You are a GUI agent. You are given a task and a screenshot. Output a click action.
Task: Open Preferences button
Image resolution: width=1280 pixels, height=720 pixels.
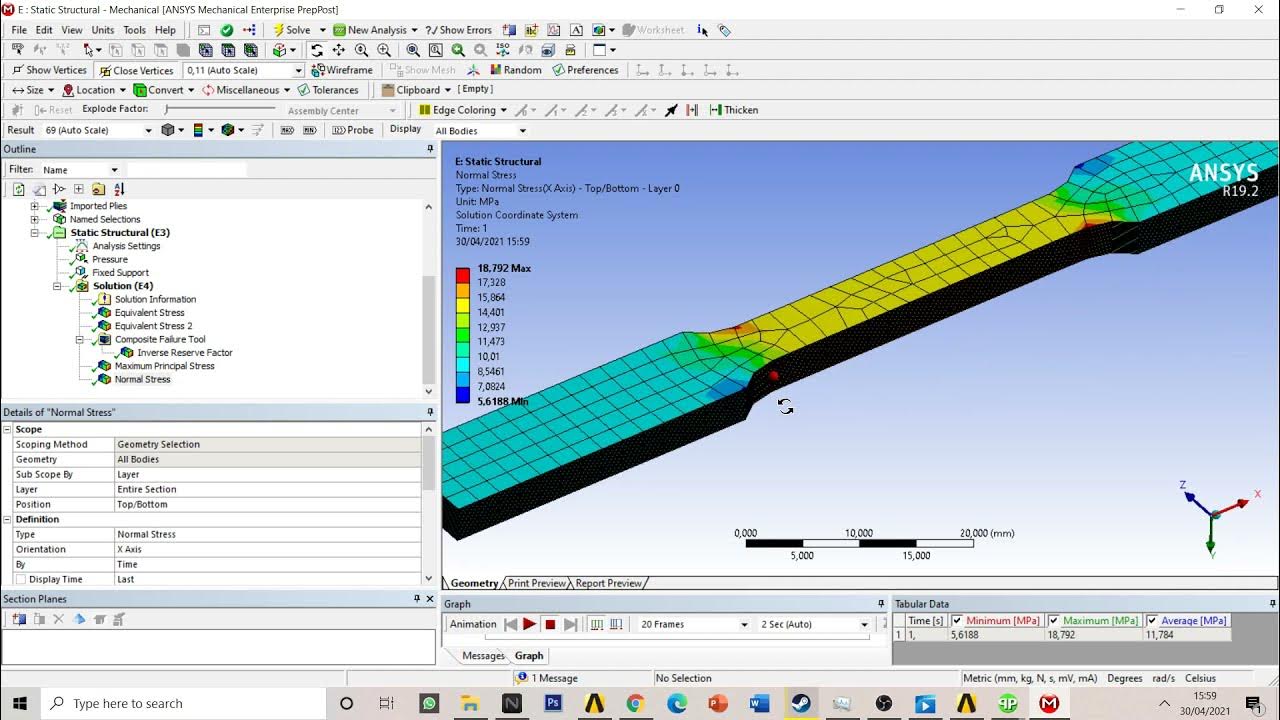[x=585, y=70]
